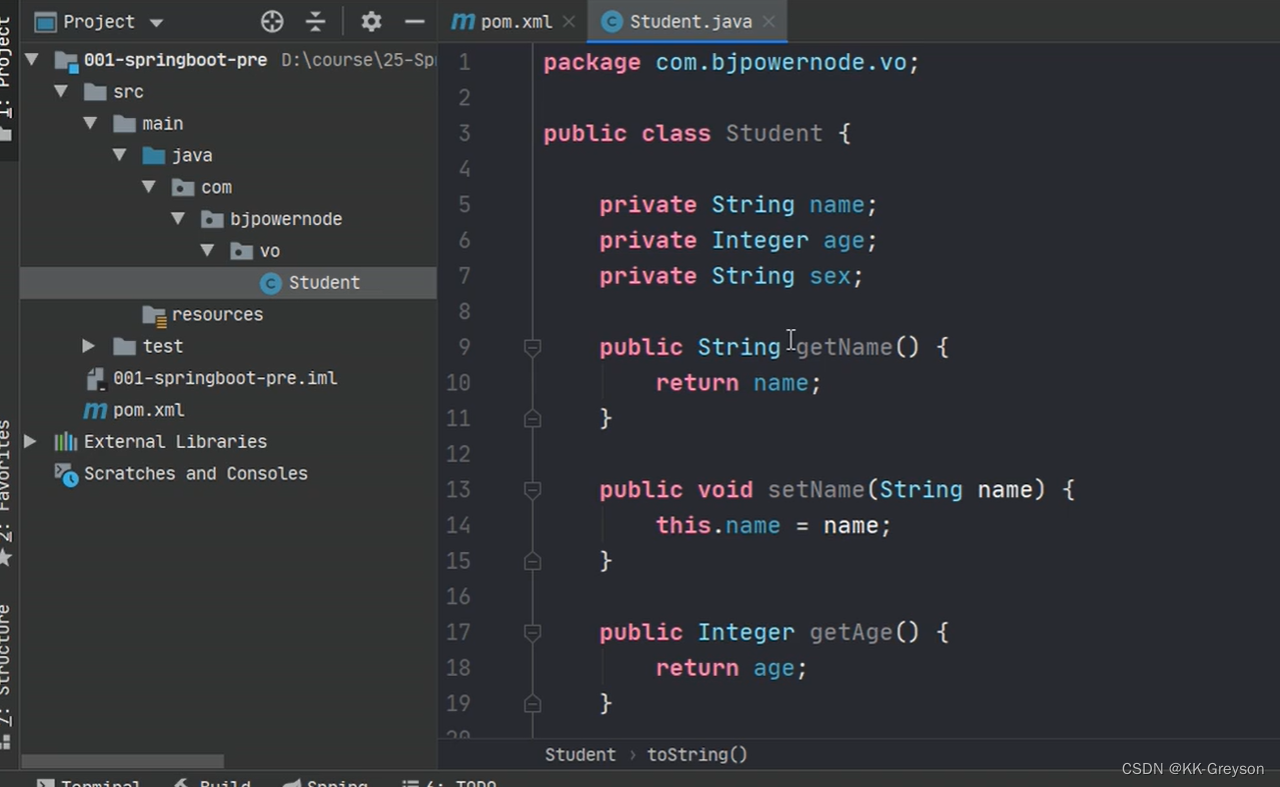Expand External Libraries node

point(30,441)
